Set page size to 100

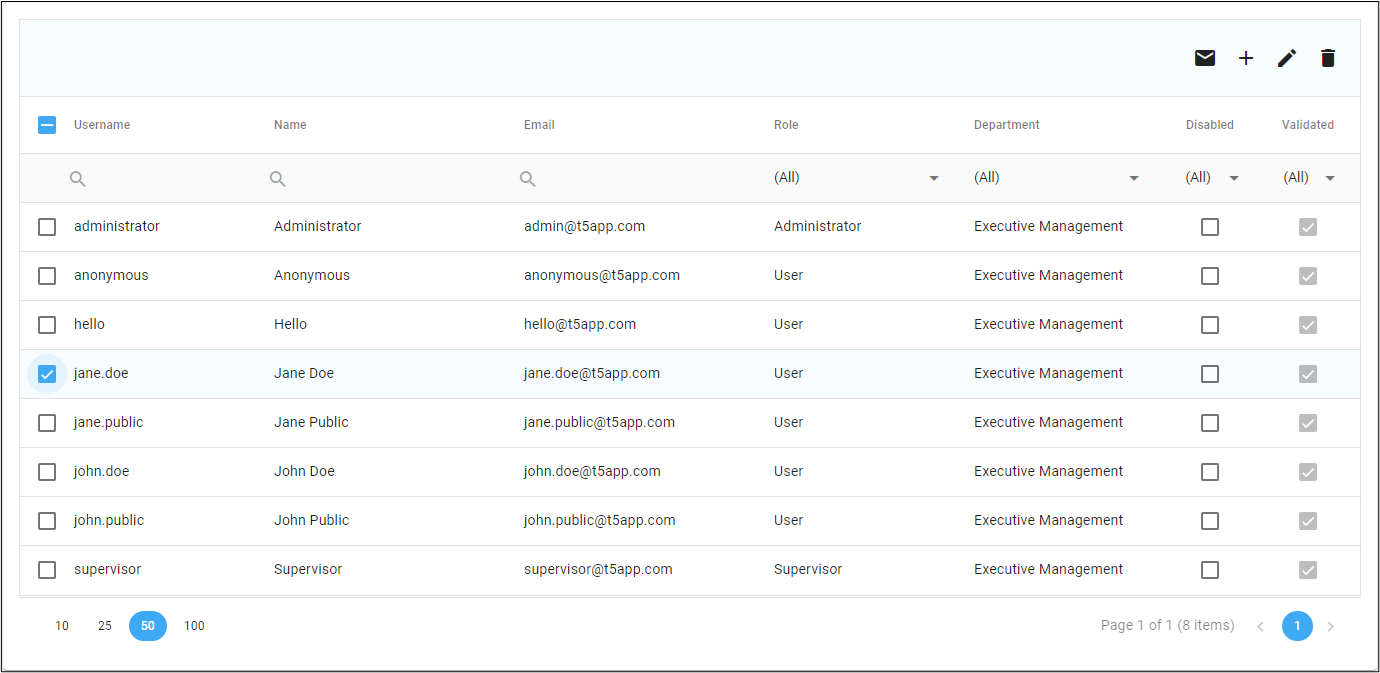194,626
